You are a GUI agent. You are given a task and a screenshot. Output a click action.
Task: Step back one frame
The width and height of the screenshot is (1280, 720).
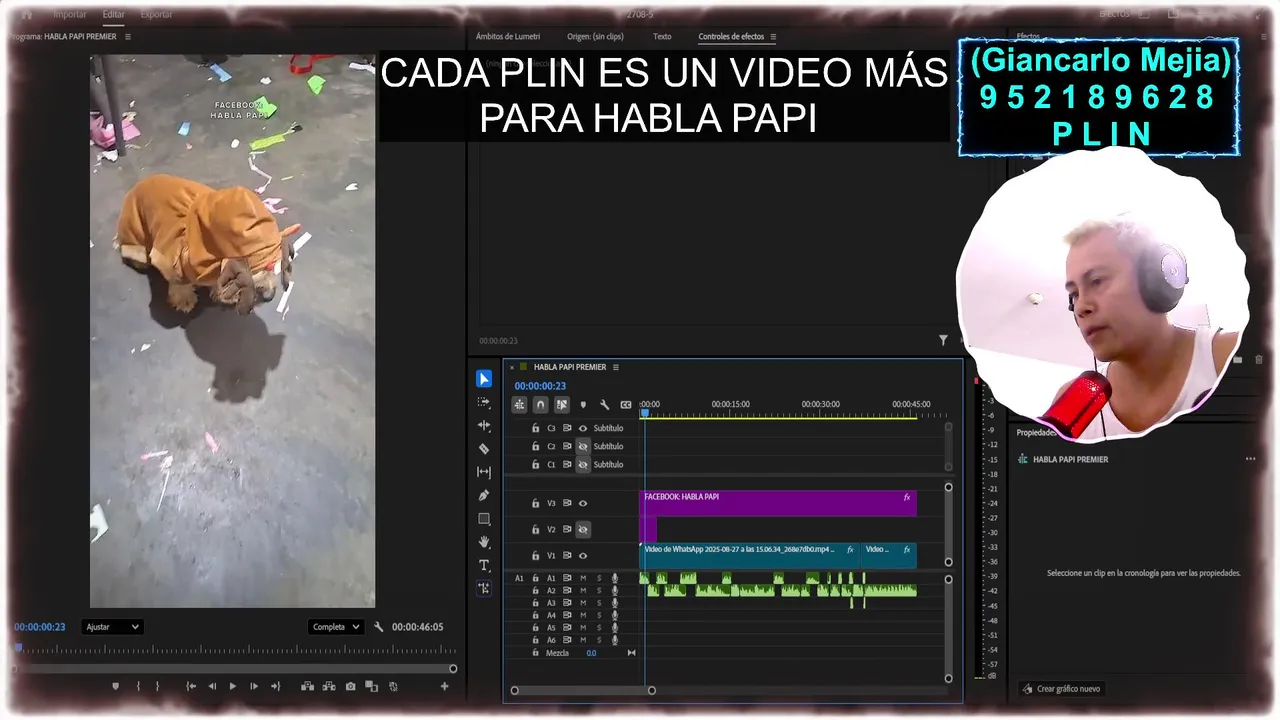(x=212, y=686)
